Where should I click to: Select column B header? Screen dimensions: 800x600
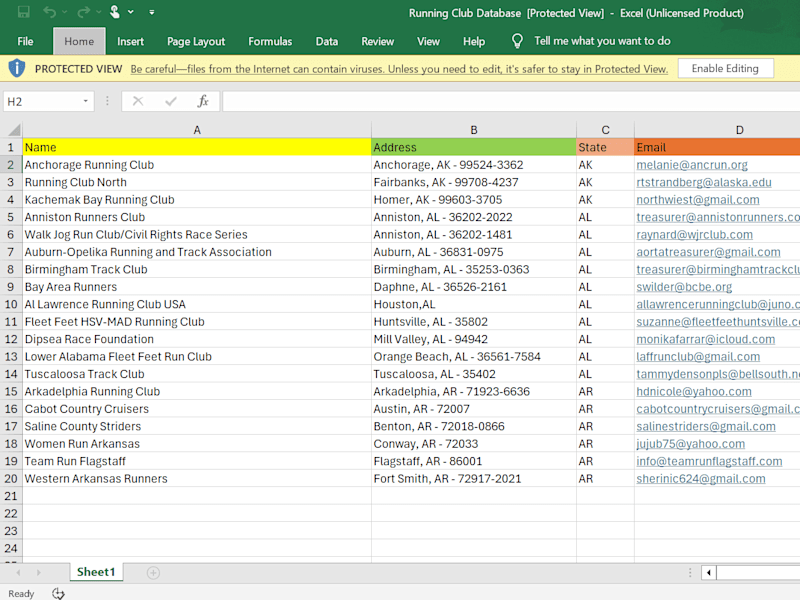coord(474,130)
